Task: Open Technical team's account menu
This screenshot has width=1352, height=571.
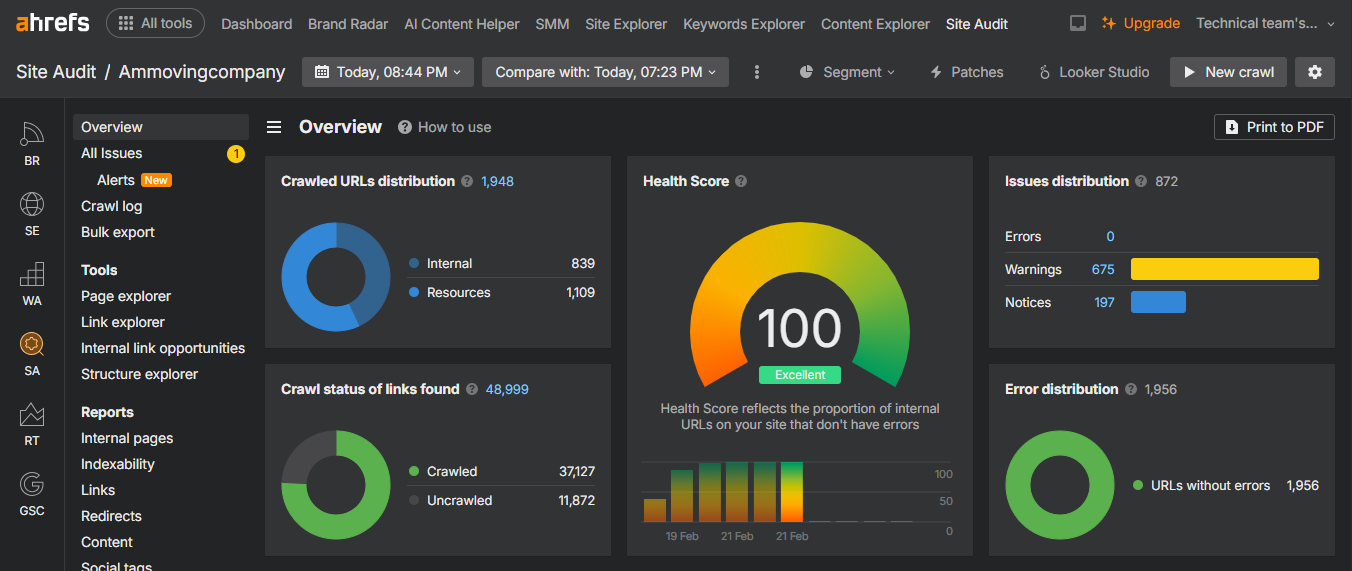Action: click(x=1265, y=23)
